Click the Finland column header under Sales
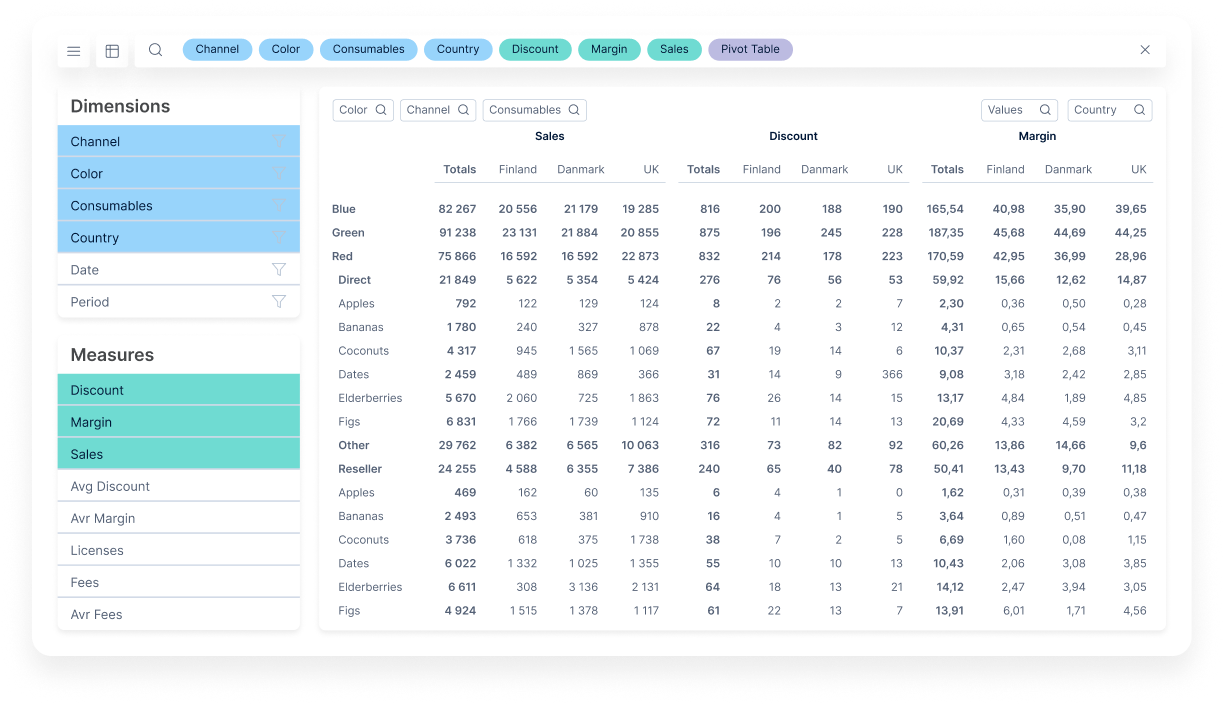1224x704 pixels. [x=518, y=169]
